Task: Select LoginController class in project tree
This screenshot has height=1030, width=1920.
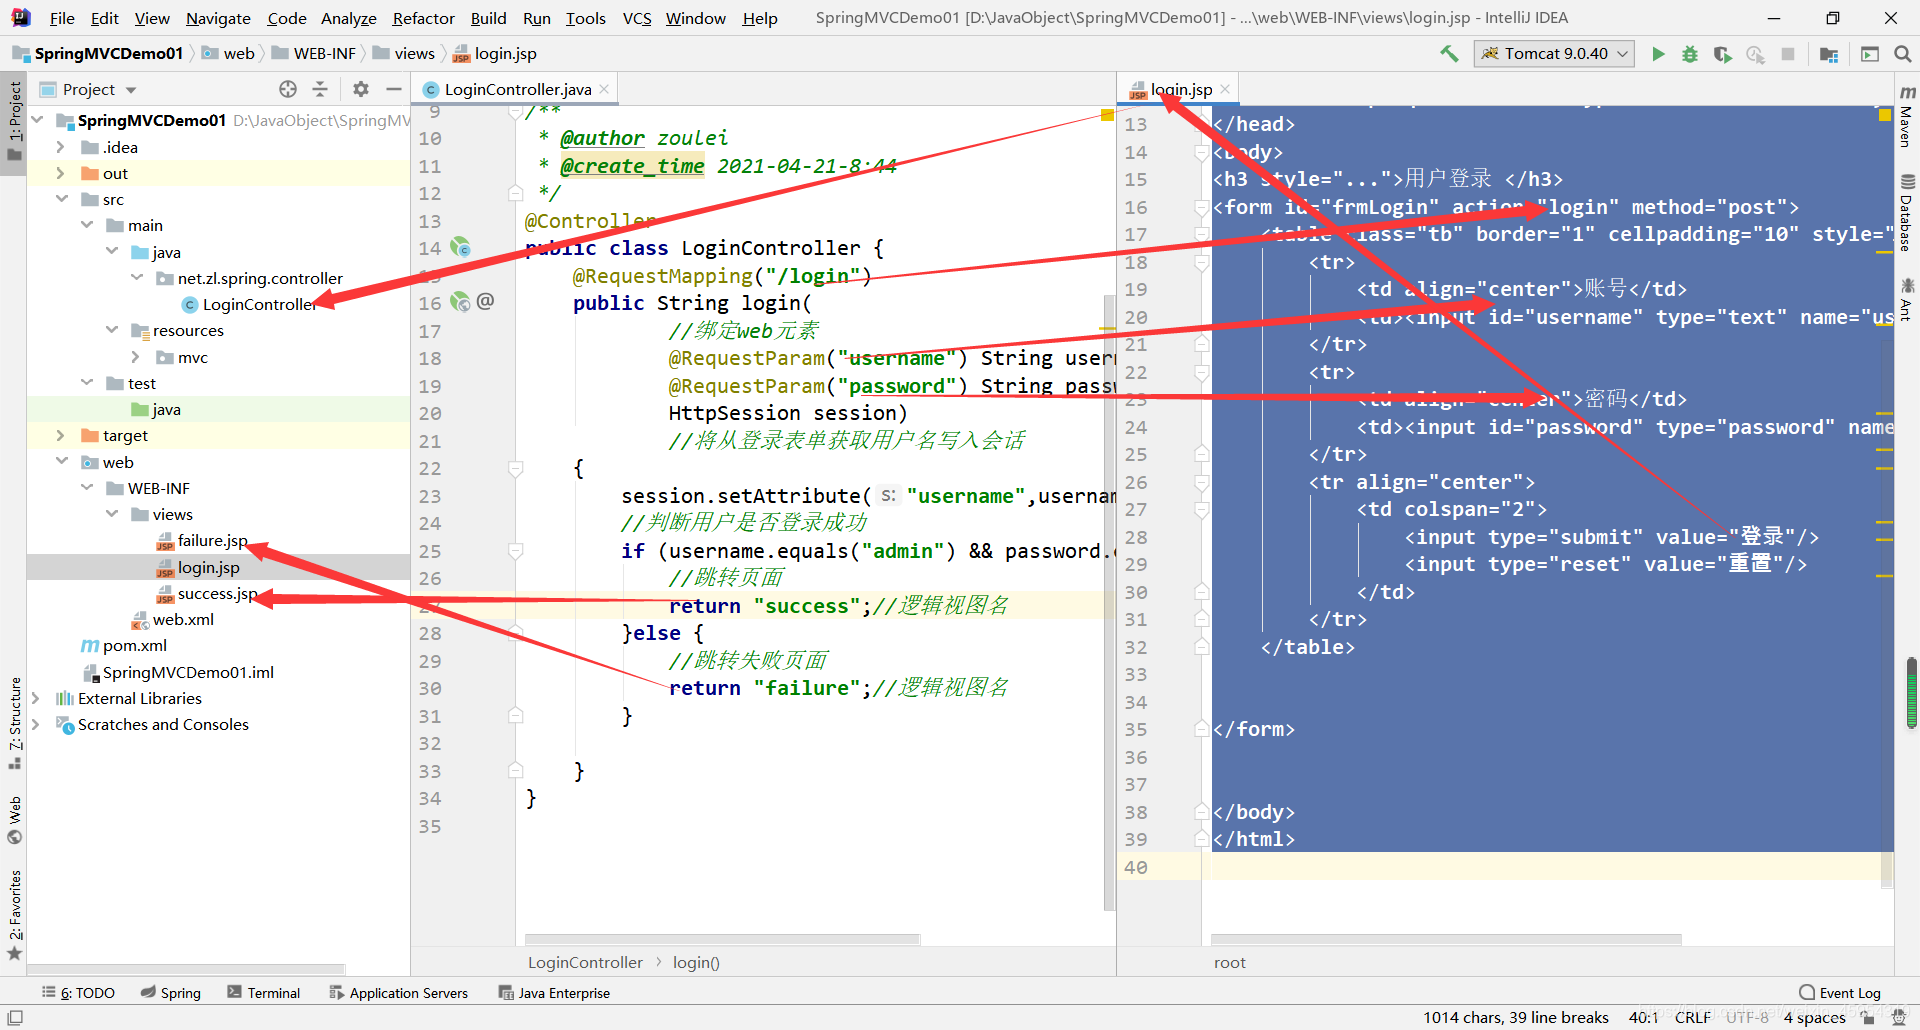Action: [259, 304]
